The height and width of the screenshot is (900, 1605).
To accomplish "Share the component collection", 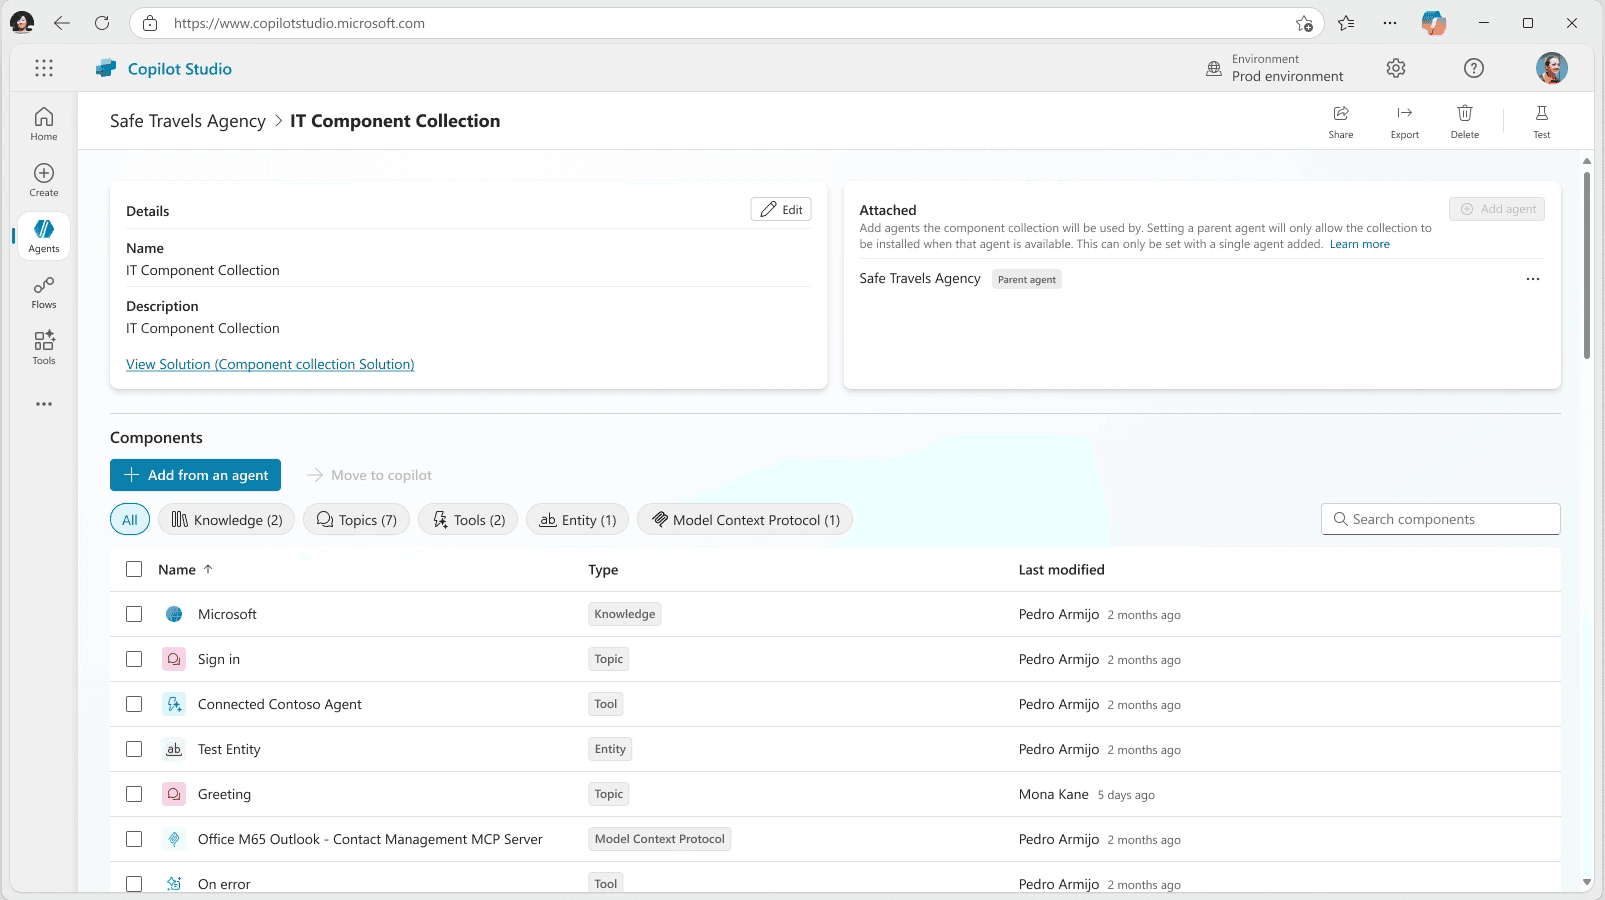I will [x=1341, y=121].
